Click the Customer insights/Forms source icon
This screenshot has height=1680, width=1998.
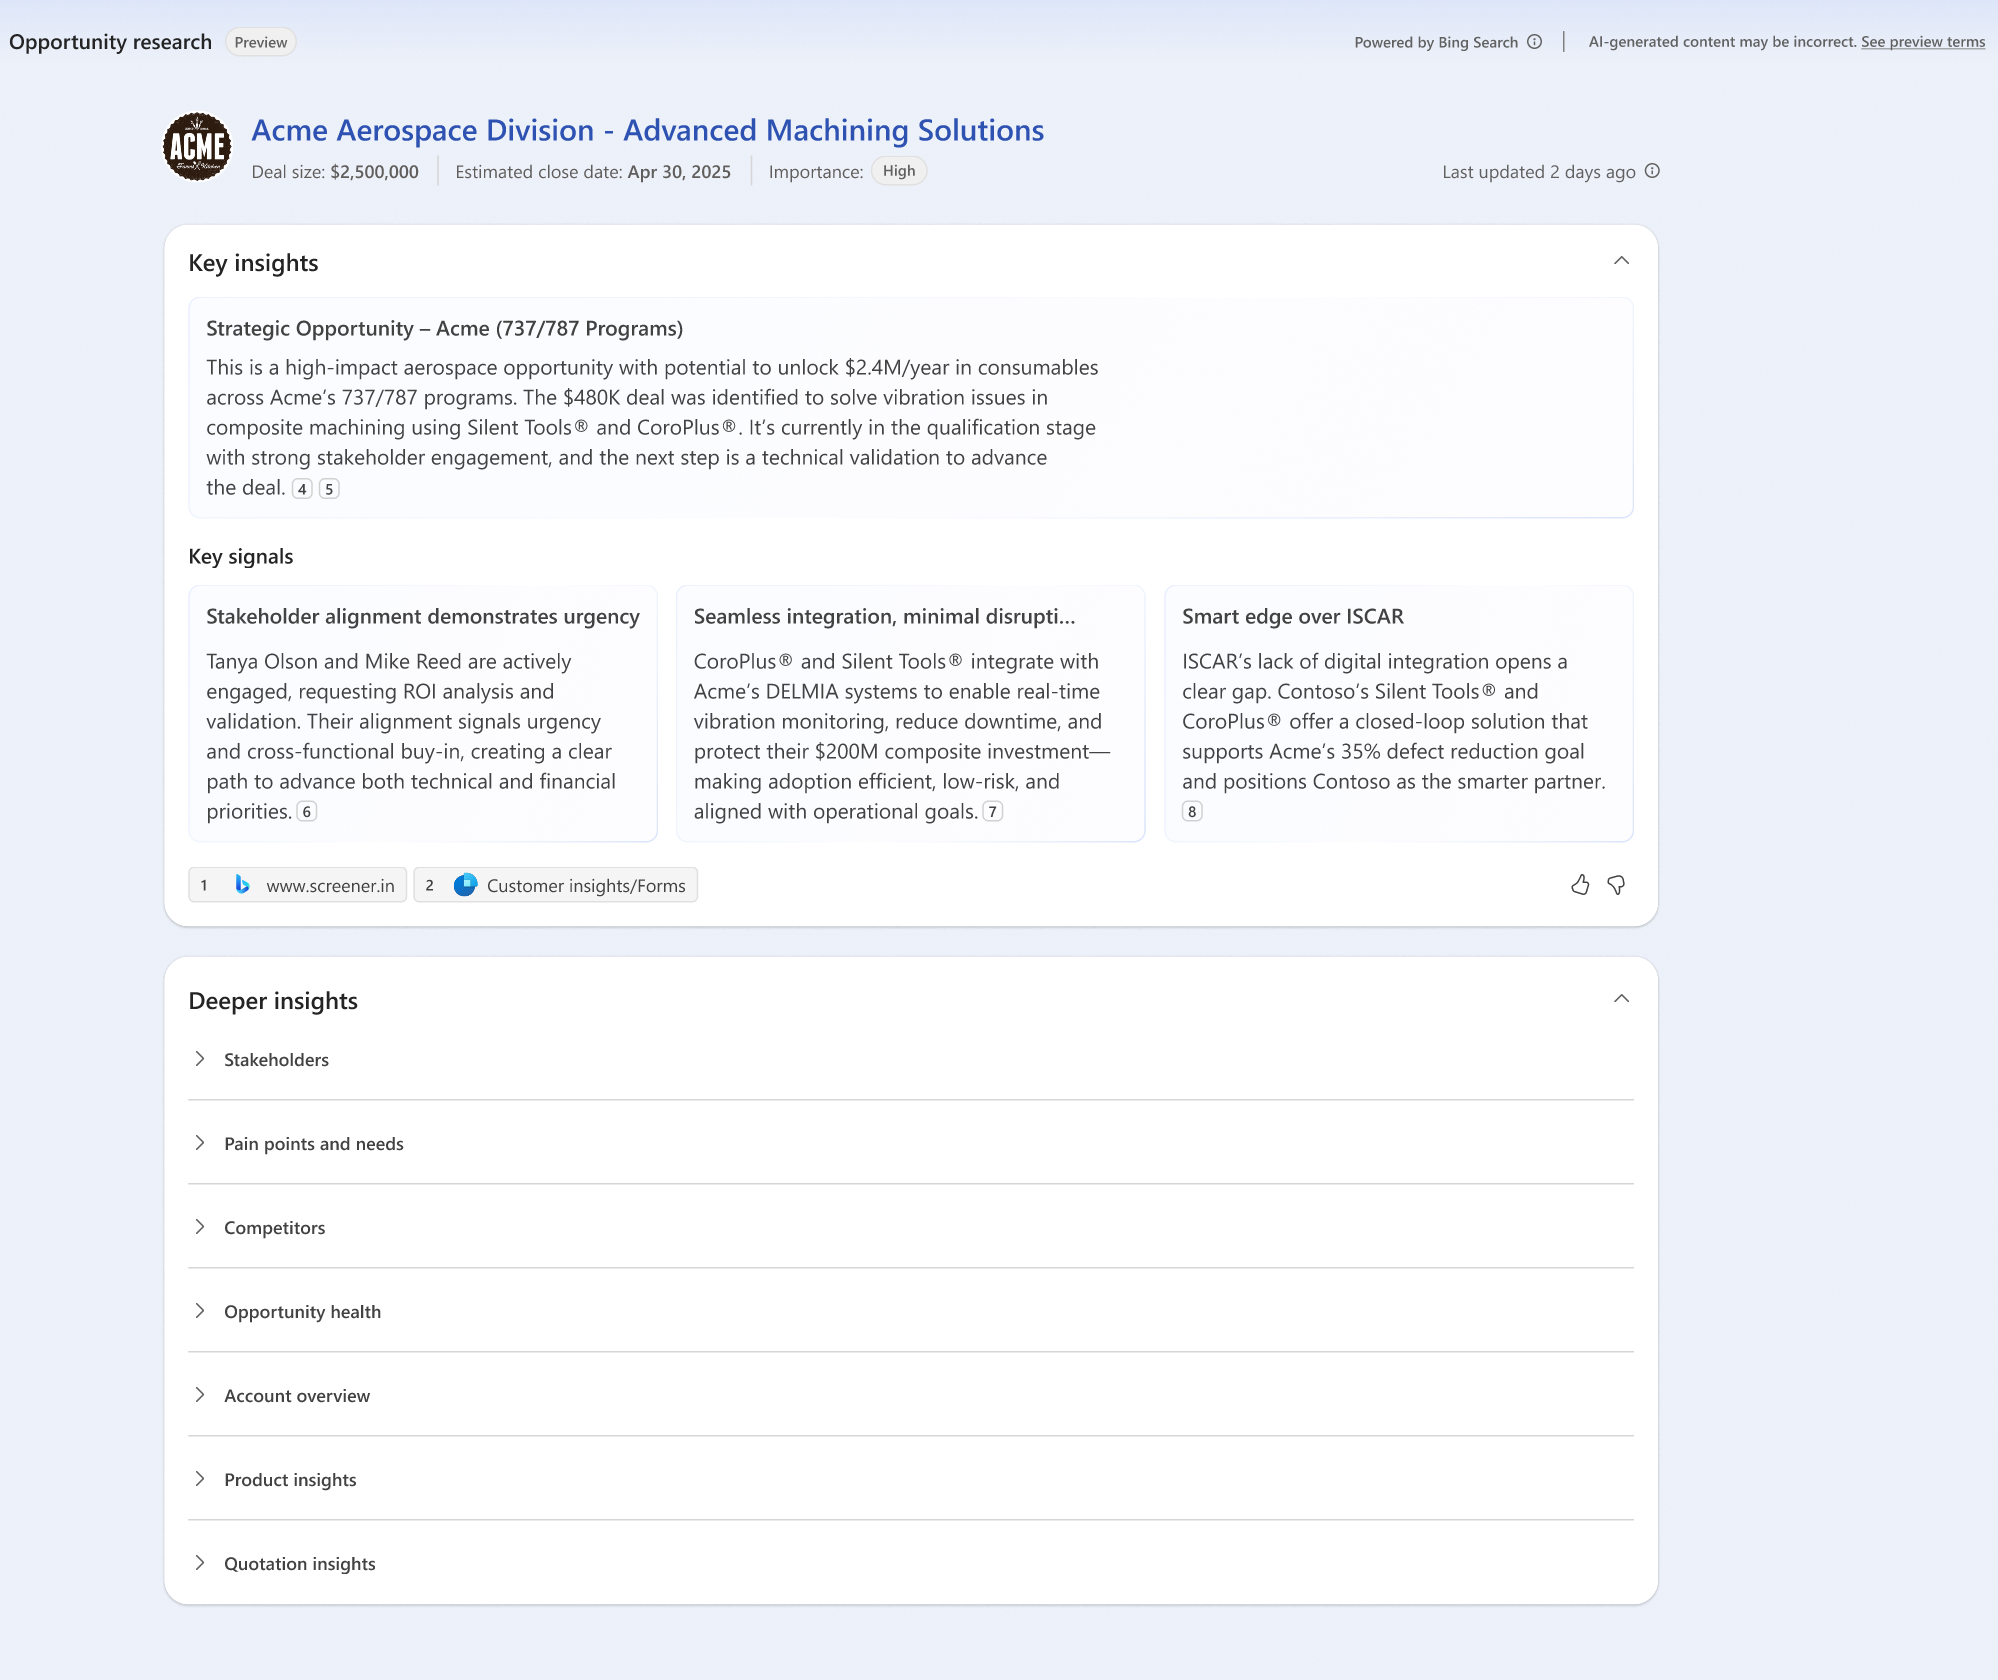[x=465, y=885]
